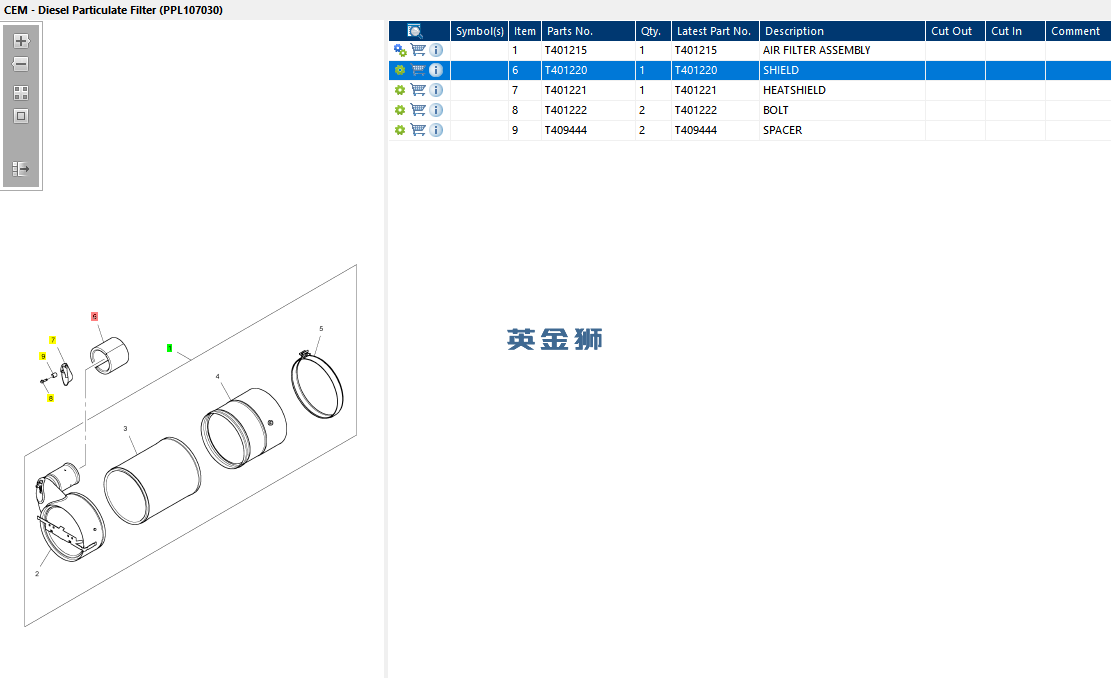1111x678 pixels.
Task: Click the list export arrow icon in diagram toolbar
Action: tap(21, 169)
